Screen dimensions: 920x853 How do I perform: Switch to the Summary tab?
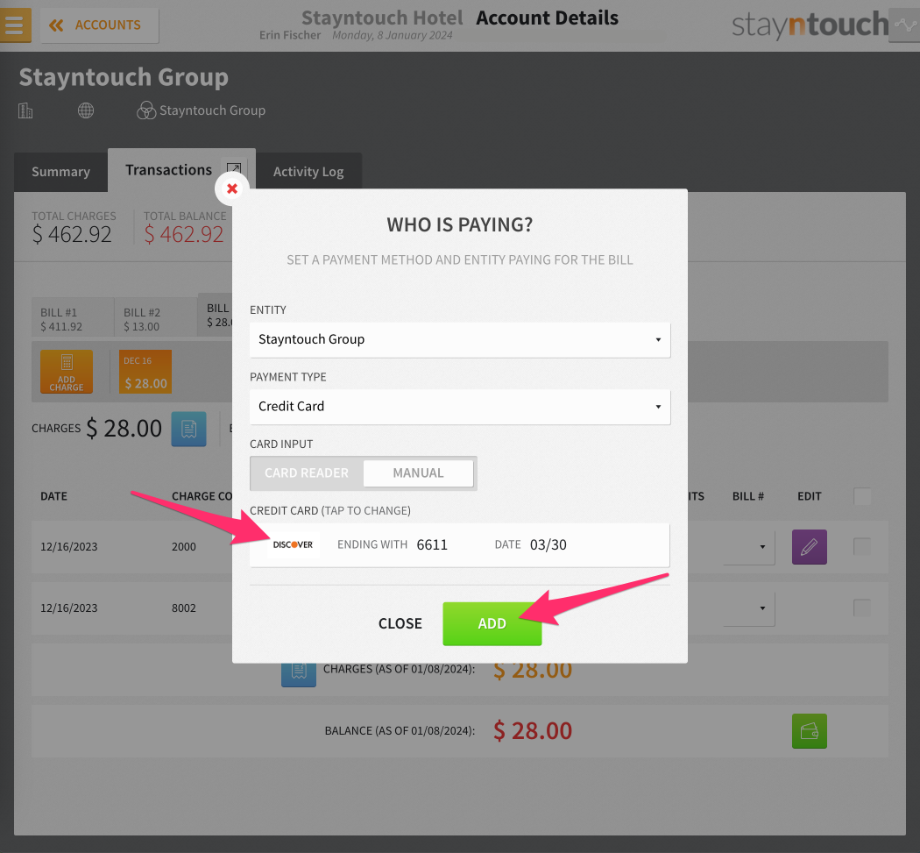pyautogui.click(x=61, y=171)
